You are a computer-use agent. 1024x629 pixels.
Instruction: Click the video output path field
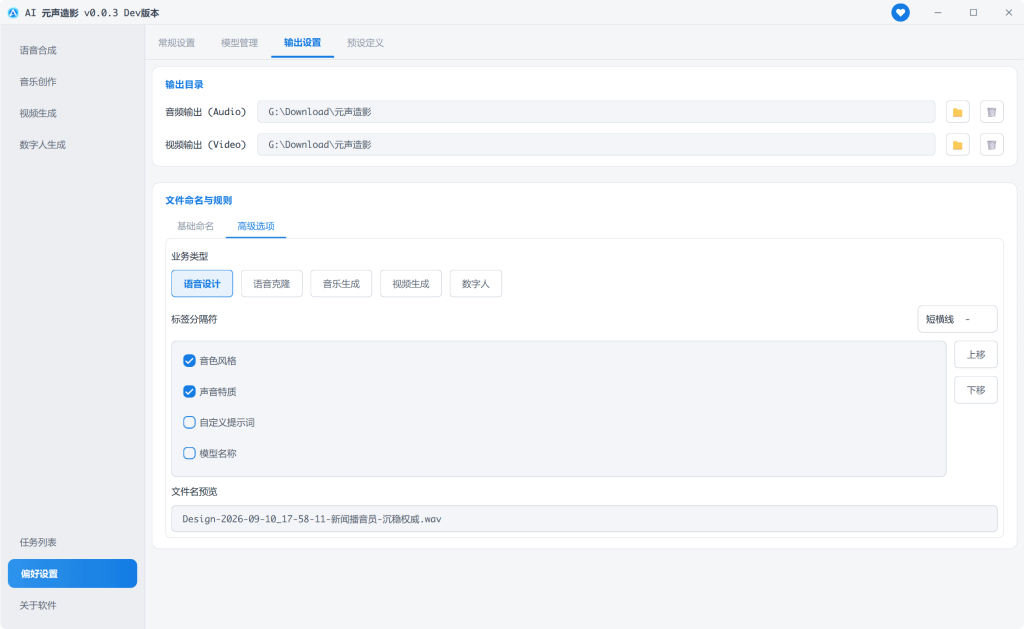click(x=596, y=144)
